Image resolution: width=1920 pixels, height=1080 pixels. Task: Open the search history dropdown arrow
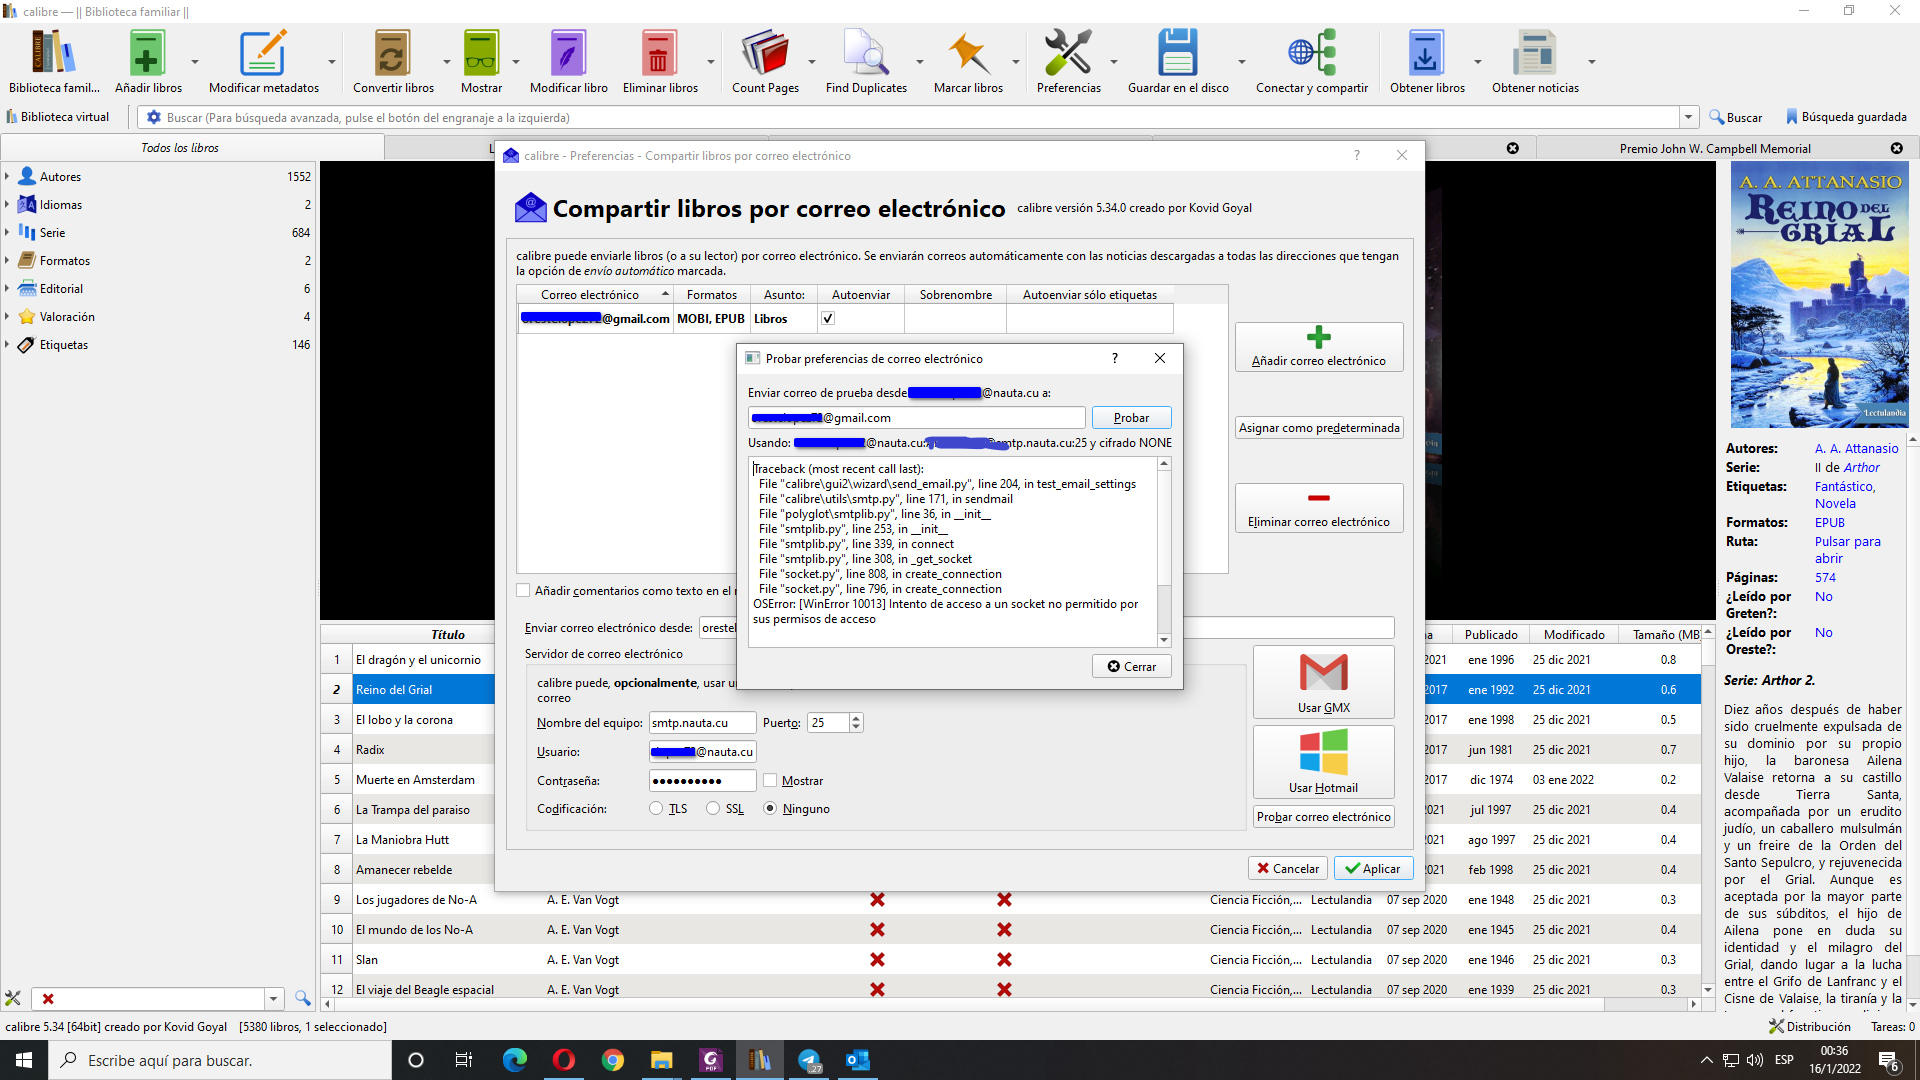coord(1688,117)
